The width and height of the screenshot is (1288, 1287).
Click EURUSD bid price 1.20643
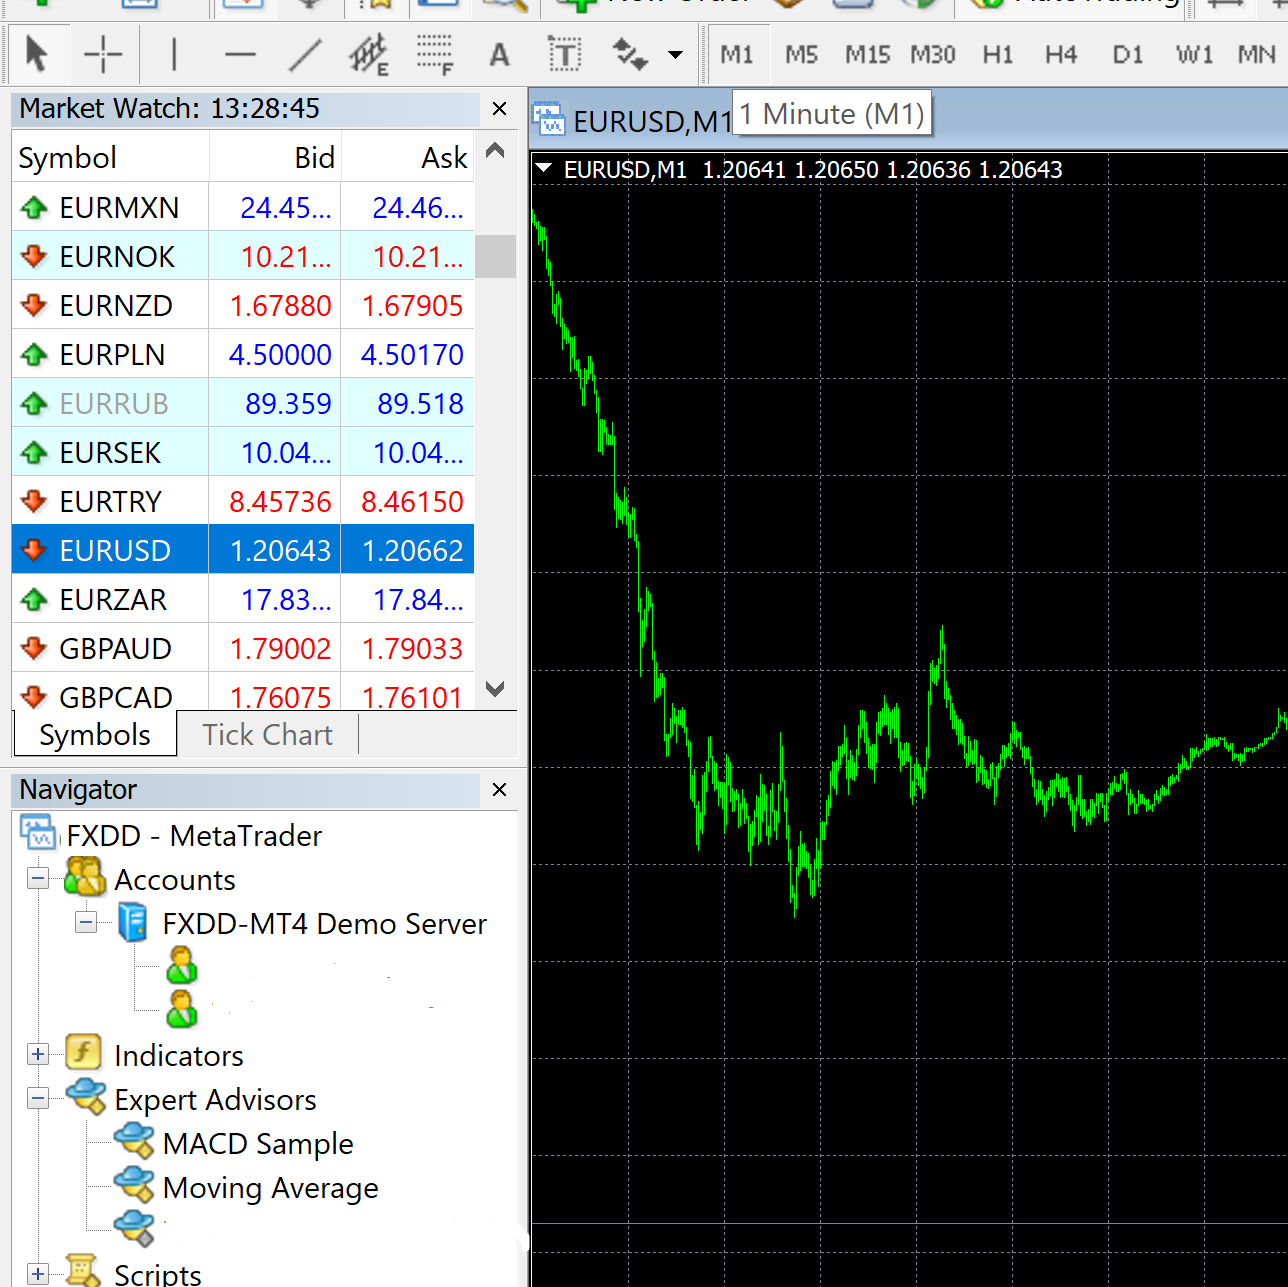280,550
